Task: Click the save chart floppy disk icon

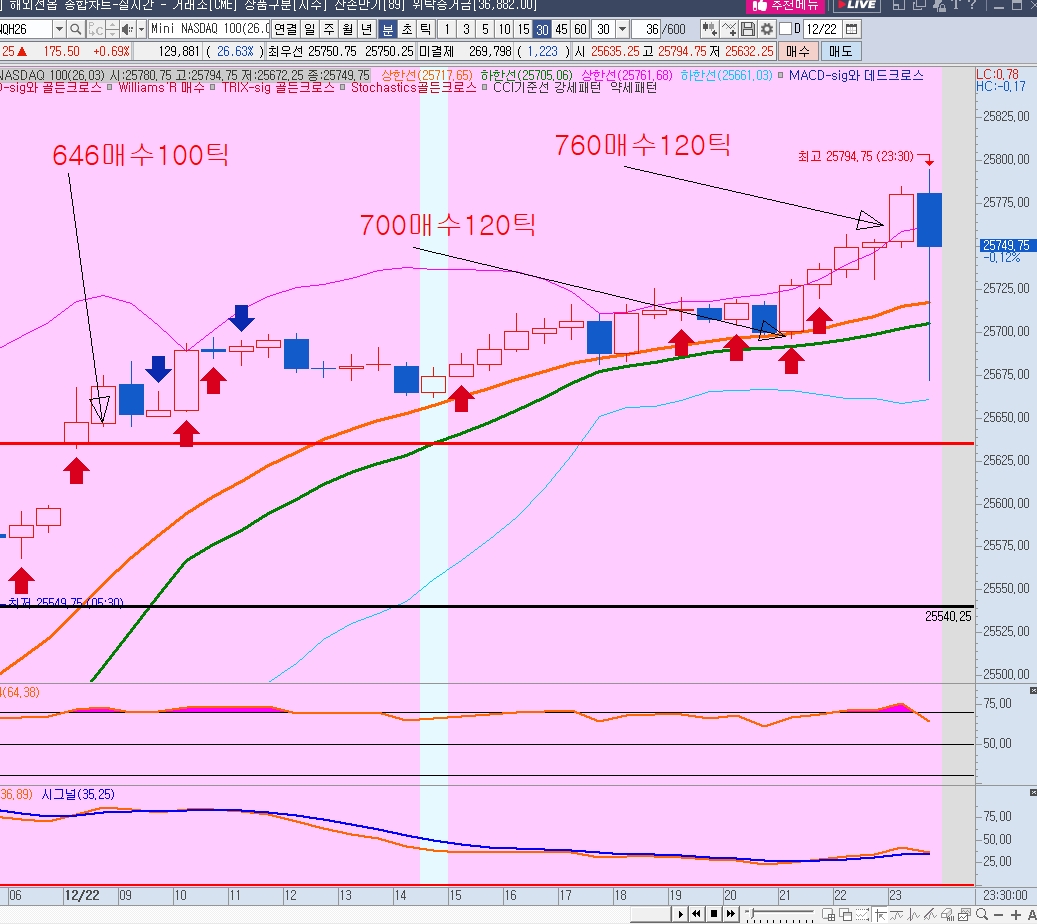Action: (x=747, y=30)
